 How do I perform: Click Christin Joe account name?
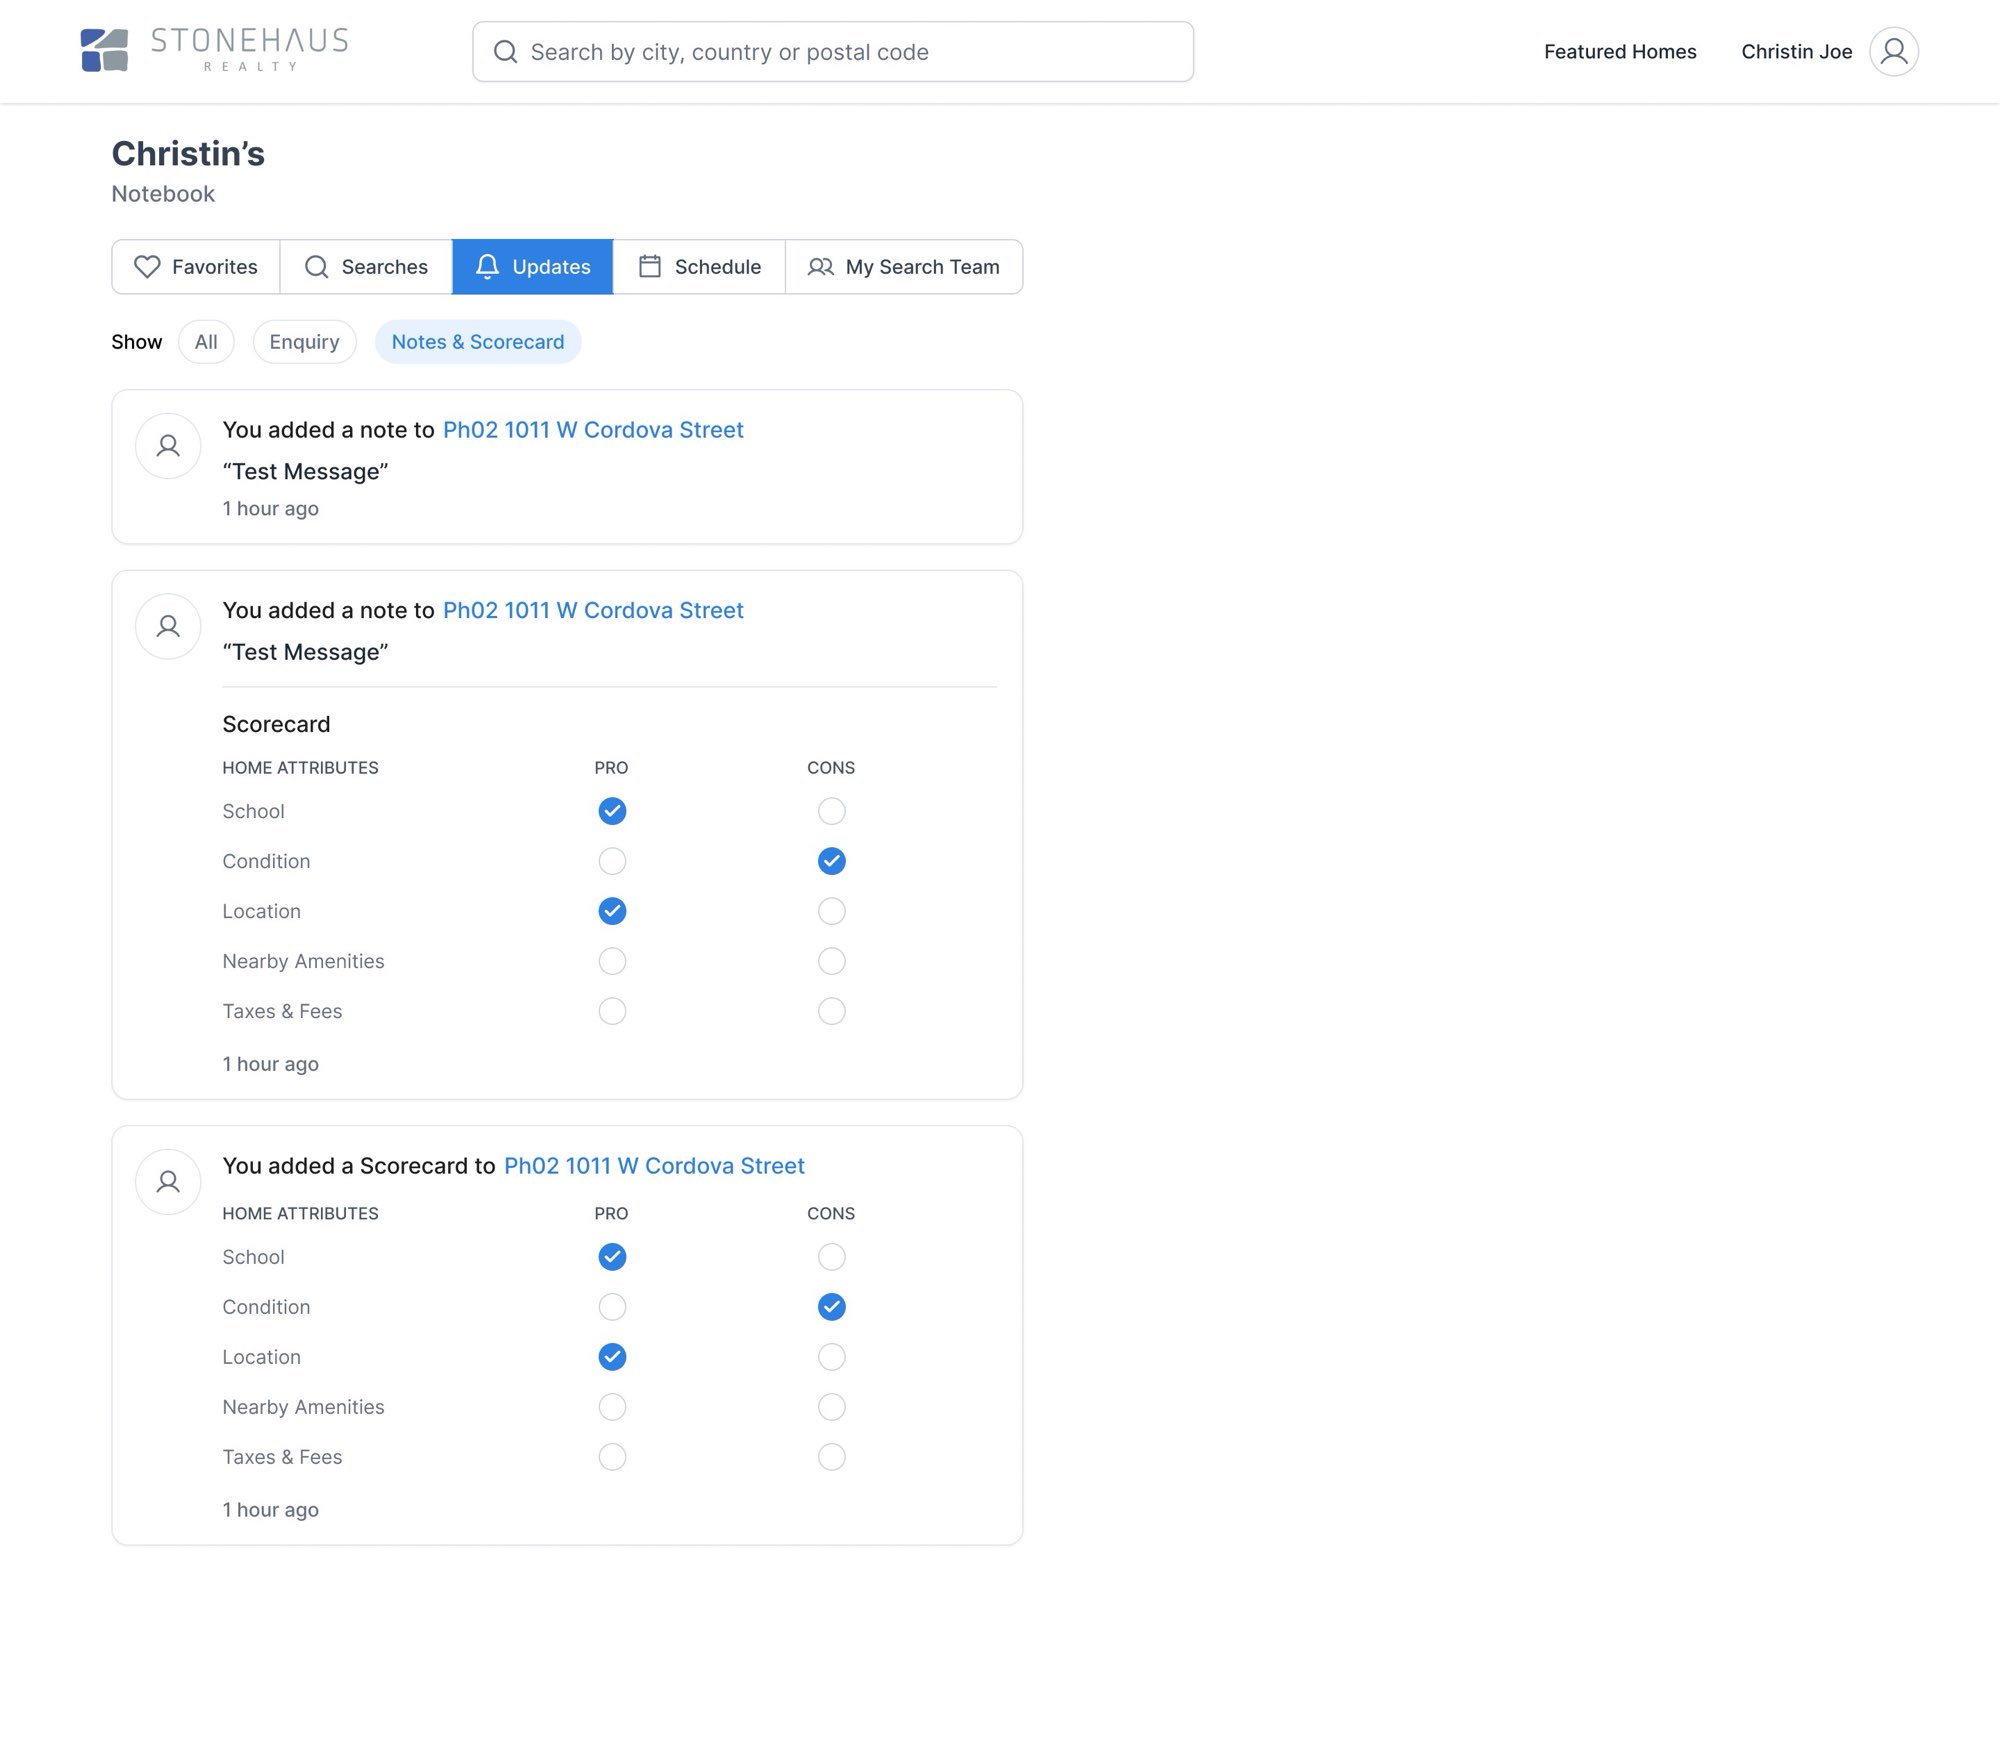click(x=1796, y=52)
